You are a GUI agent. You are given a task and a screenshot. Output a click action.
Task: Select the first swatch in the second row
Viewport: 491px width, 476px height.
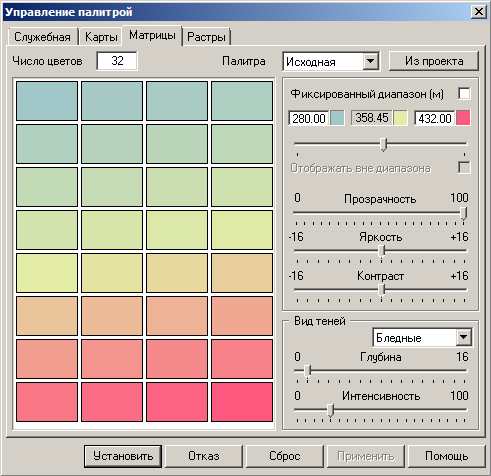47,144
